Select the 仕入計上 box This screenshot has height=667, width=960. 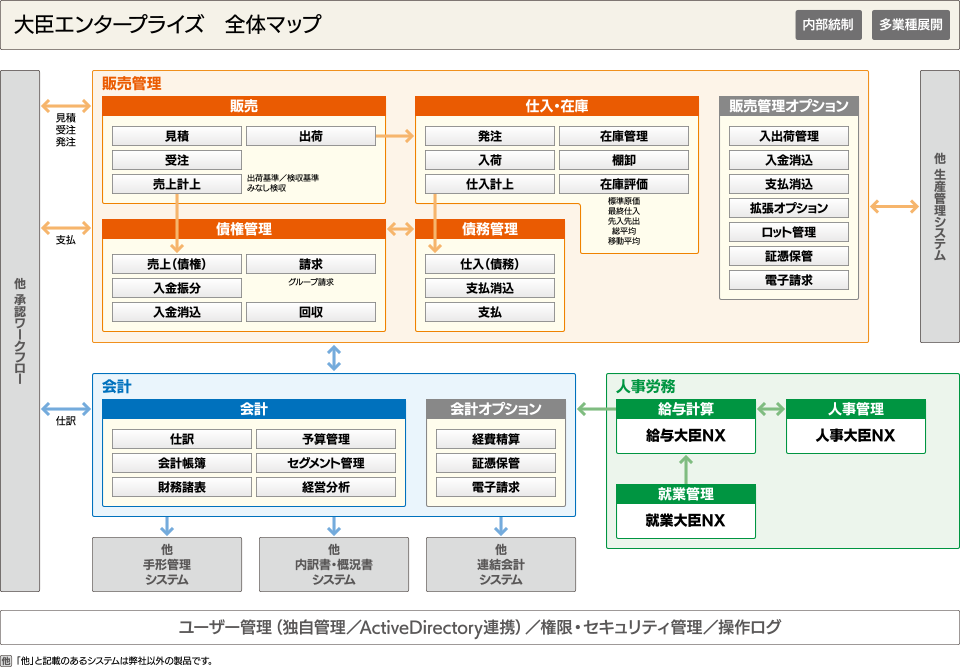[490, 184]
